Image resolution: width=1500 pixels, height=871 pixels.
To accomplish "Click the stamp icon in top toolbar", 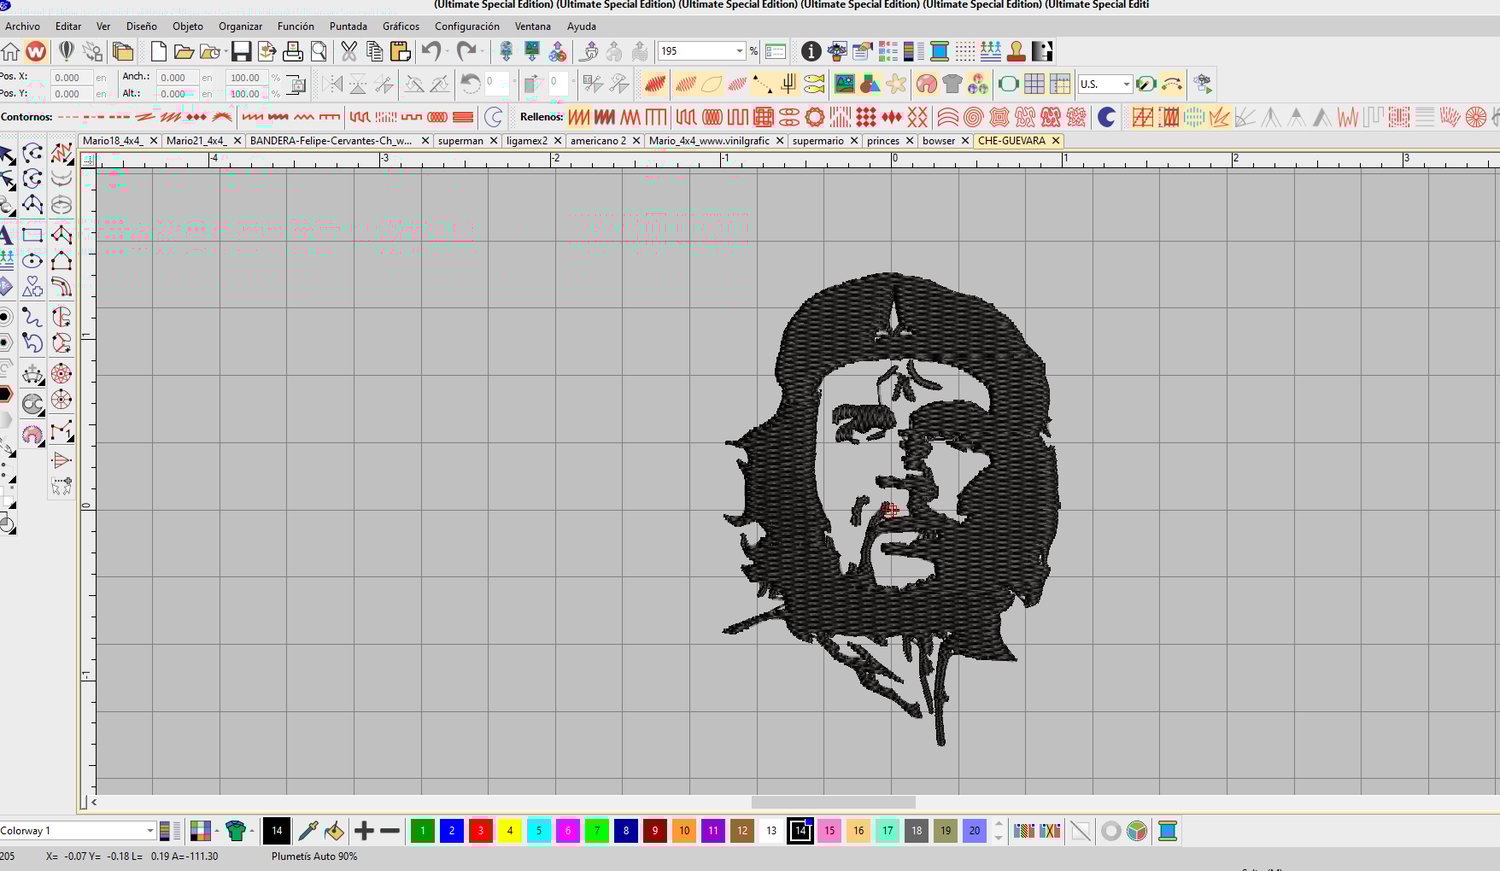I will point(1016,51).
